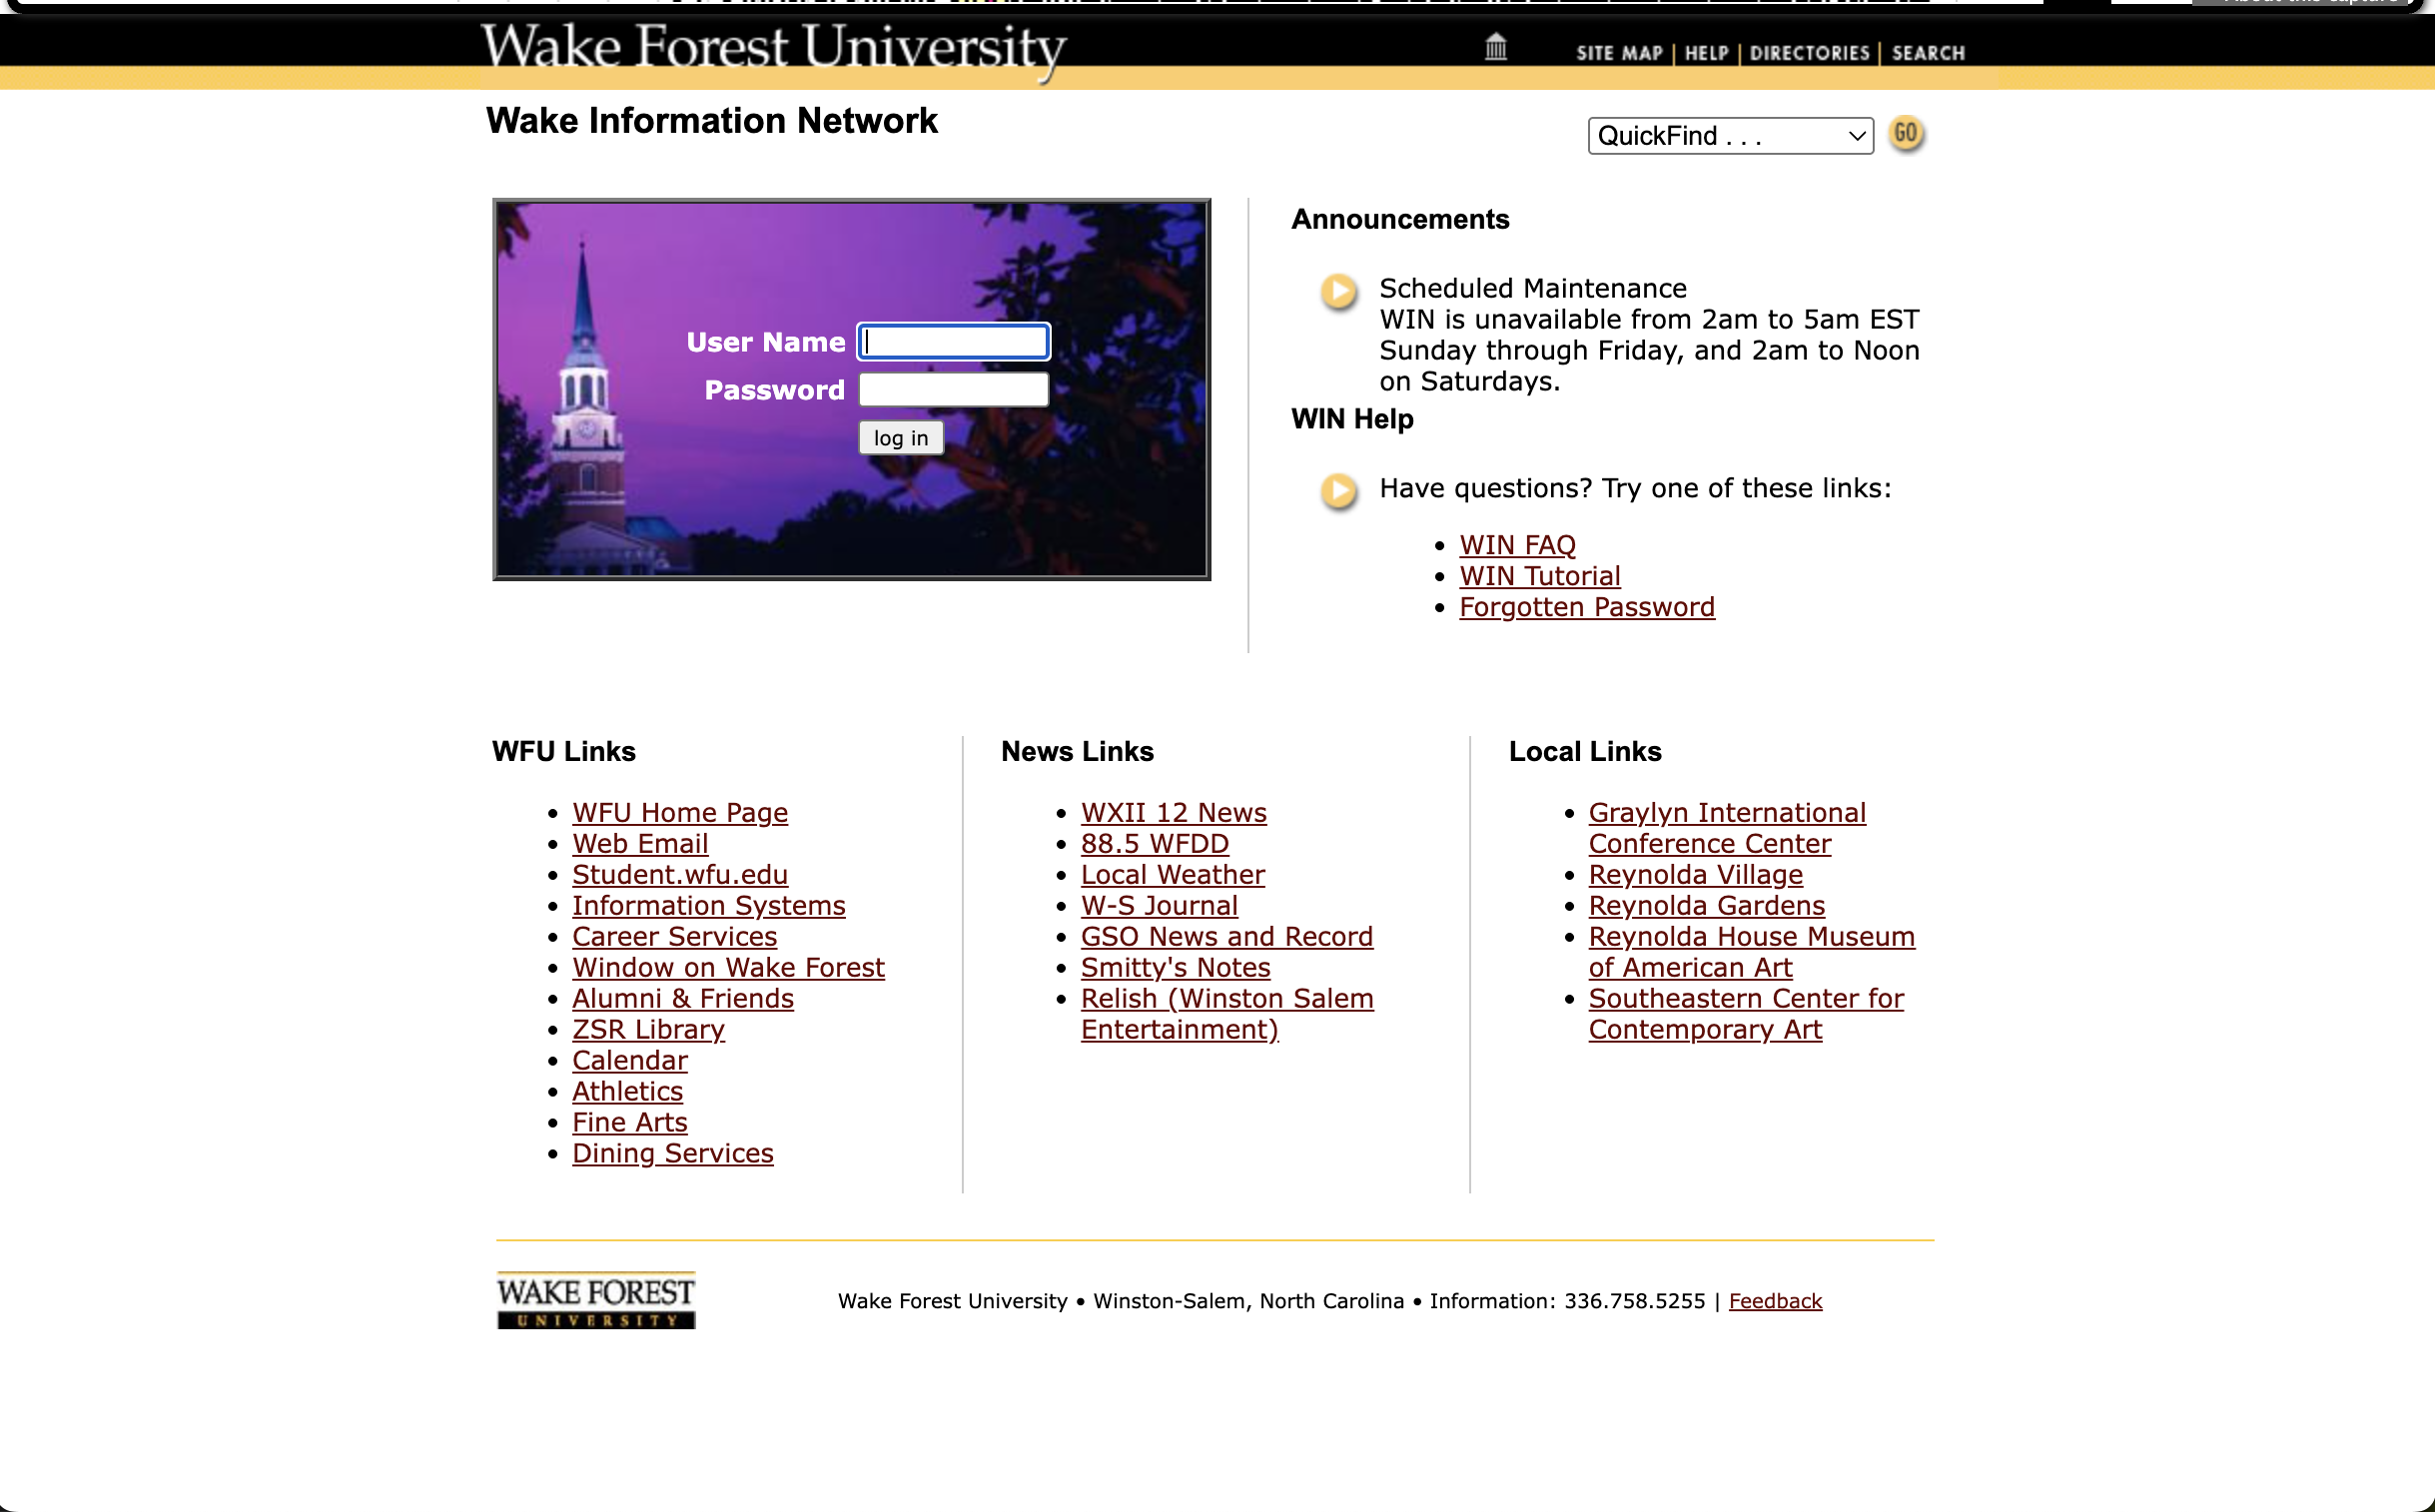
Task: Click the log in button
Action: coord(900,438)
